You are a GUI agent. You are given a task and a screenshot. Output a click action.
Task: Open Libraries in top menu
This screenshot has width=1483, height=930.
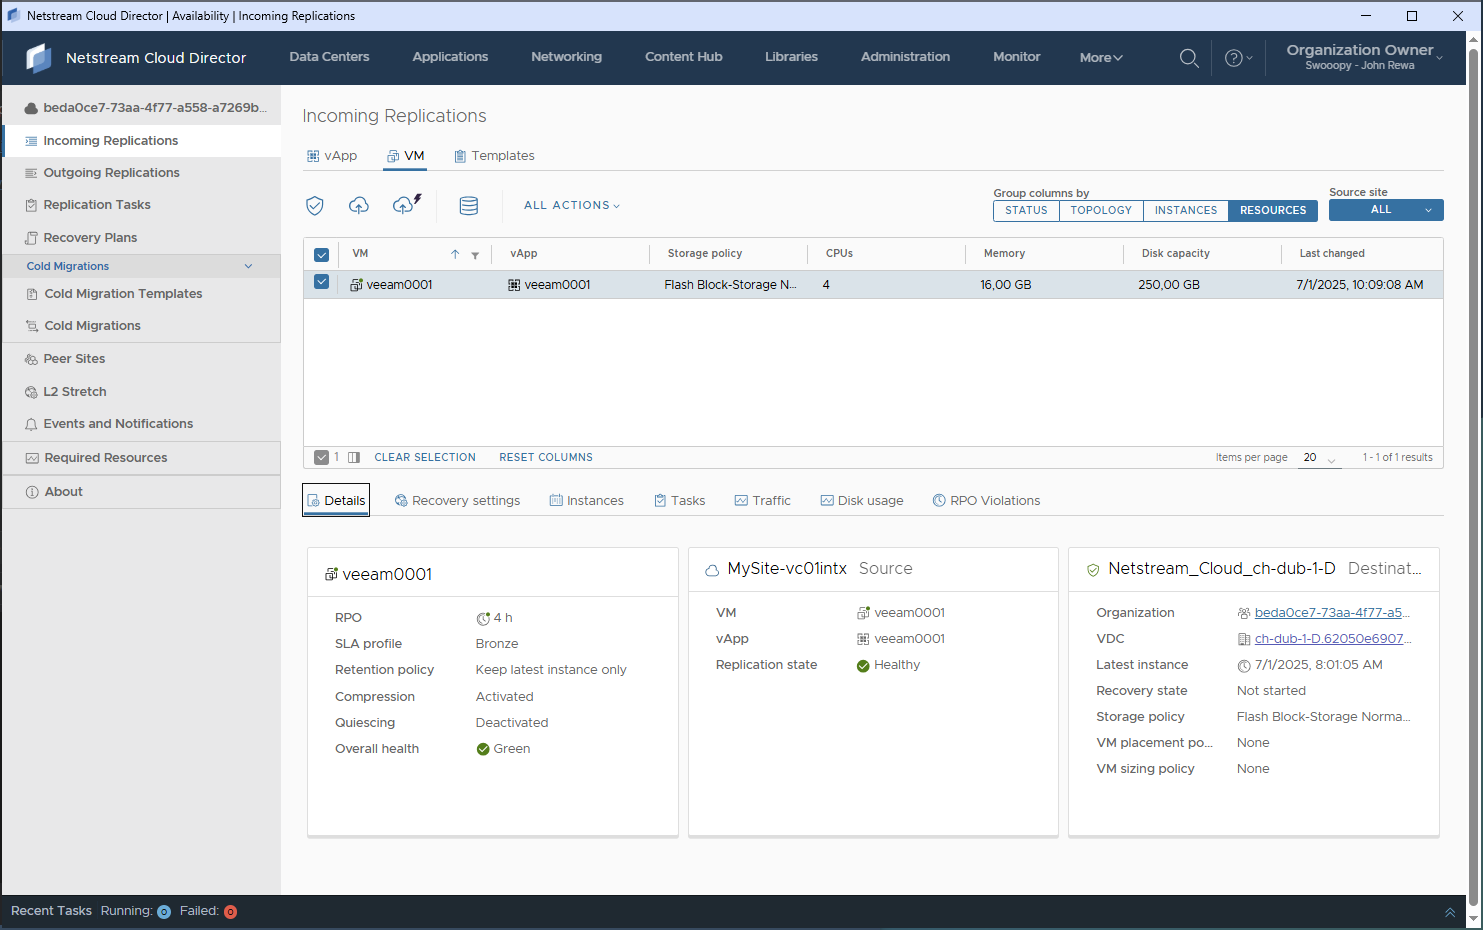[792, 57]
